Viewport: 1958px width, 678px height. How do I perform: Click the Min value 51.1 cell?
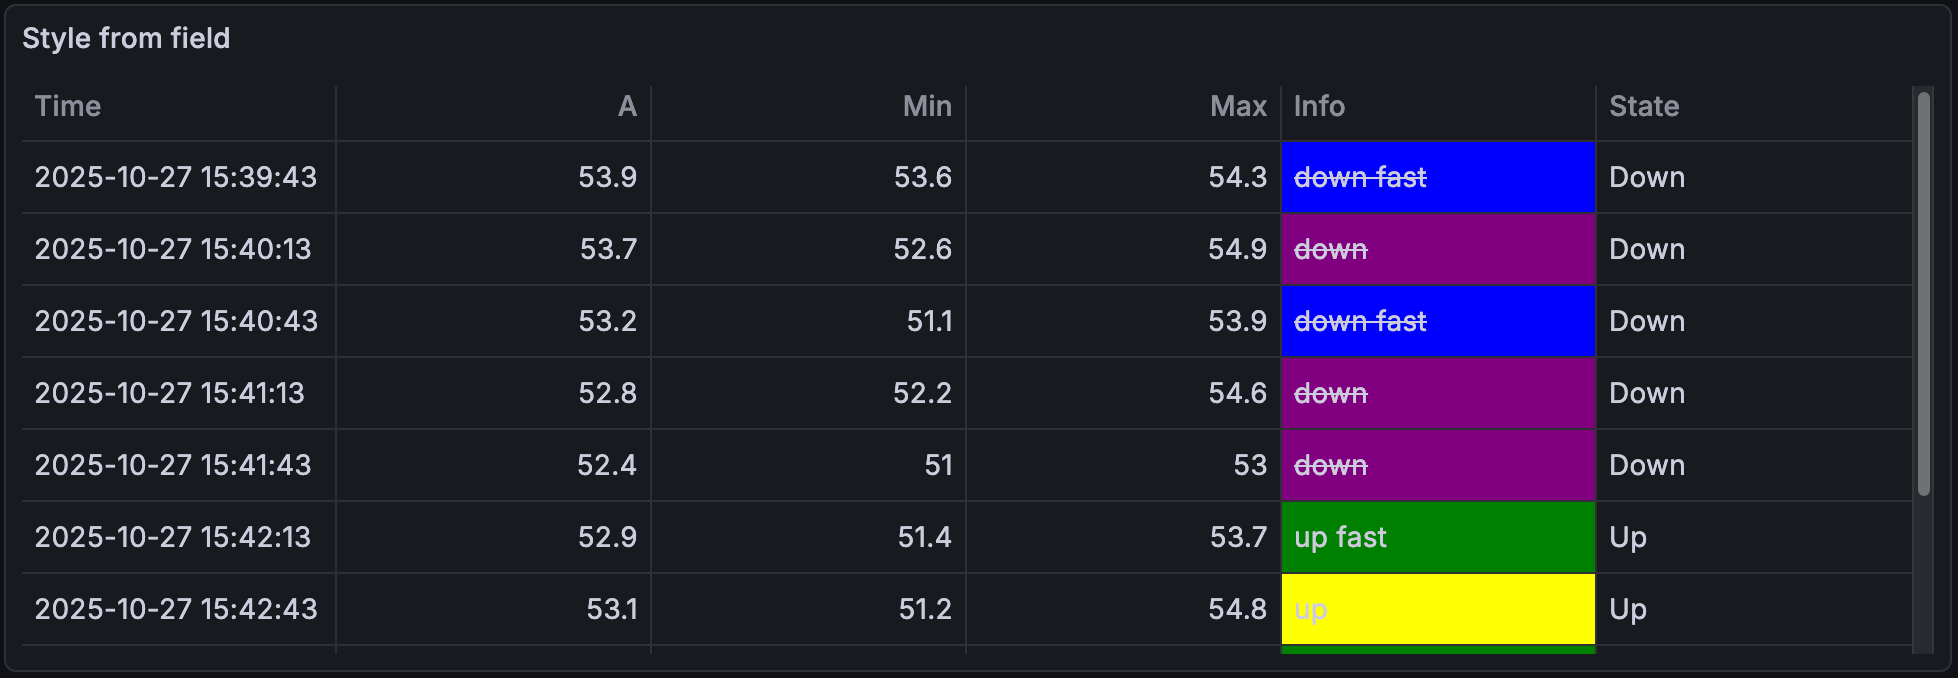pyautogui.click(x=929, y=322)
